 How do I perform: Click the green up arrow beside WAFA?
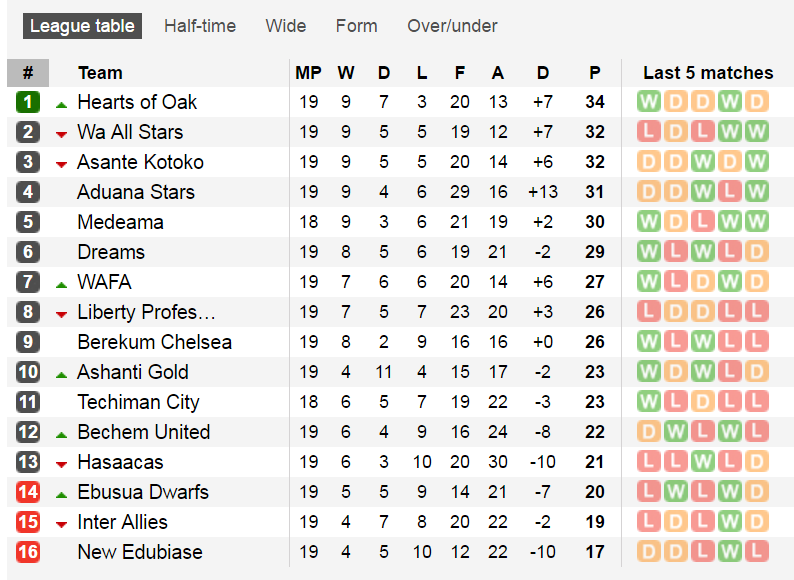point(61,283)
